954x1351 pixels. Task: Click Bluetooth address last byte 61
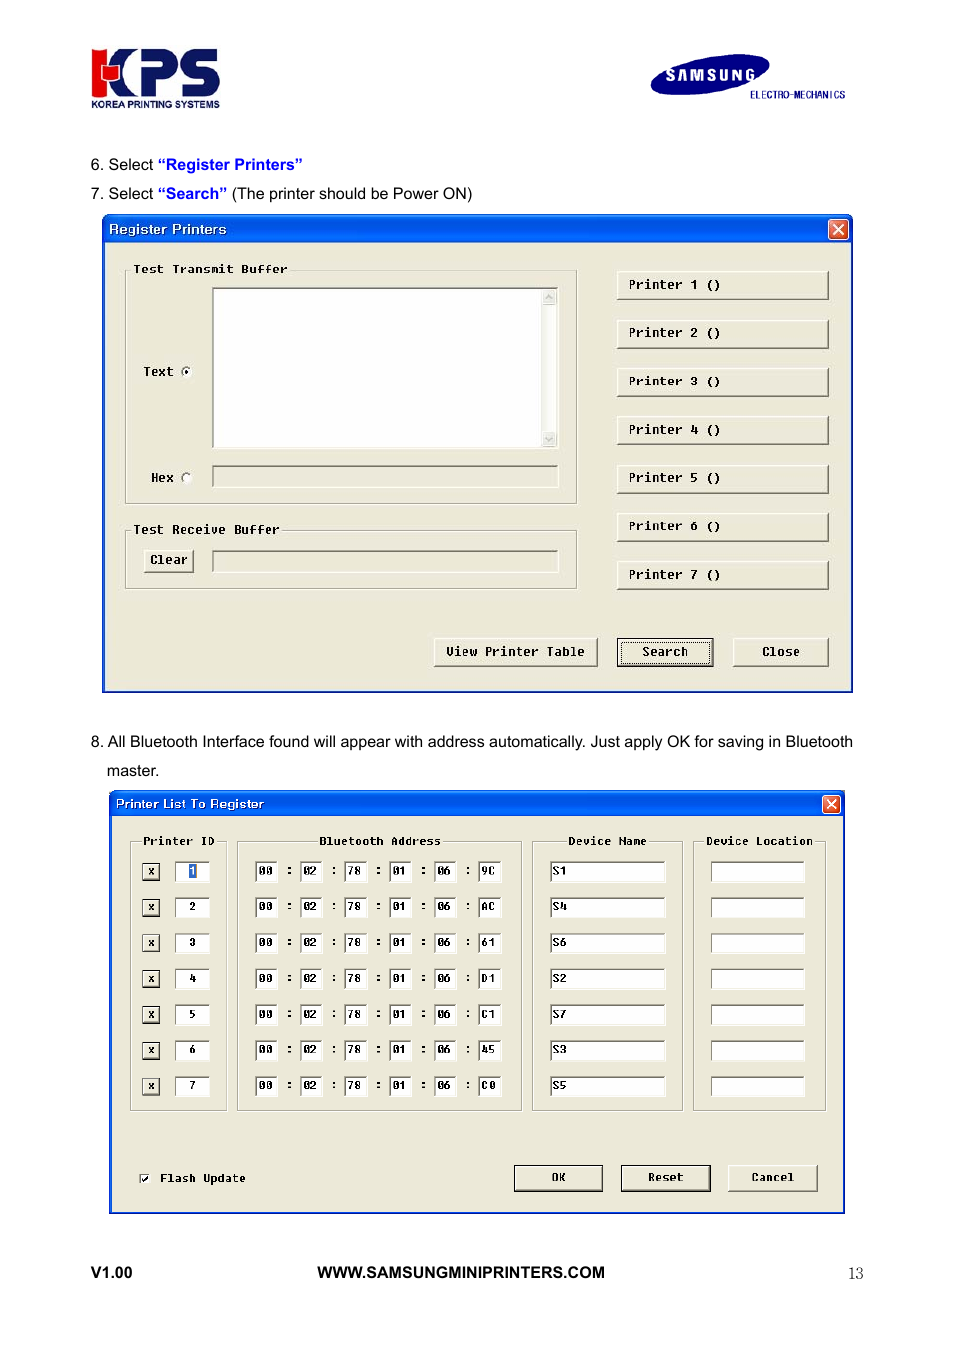click(489, 943)
